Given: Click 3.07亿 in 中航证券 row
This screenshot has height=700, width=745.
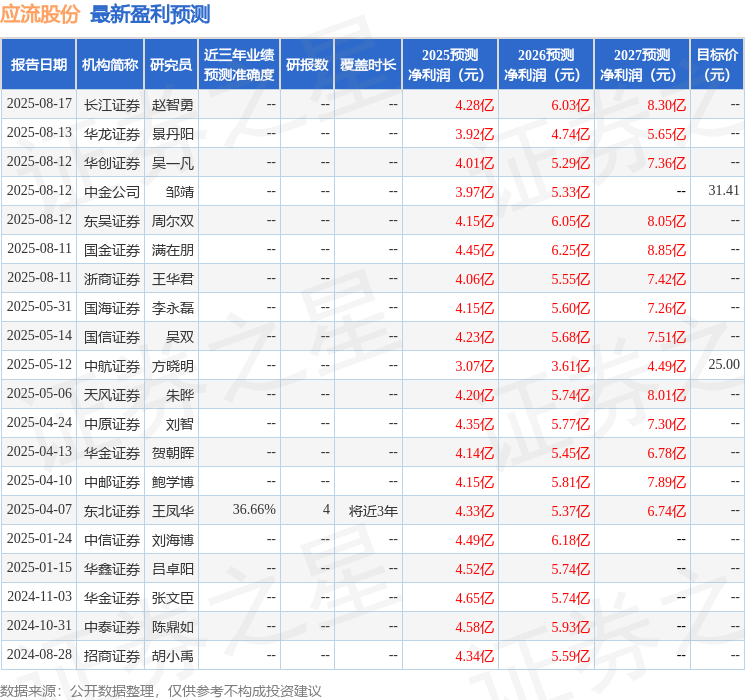Looking at the screenshot, I should pos(475,366).
